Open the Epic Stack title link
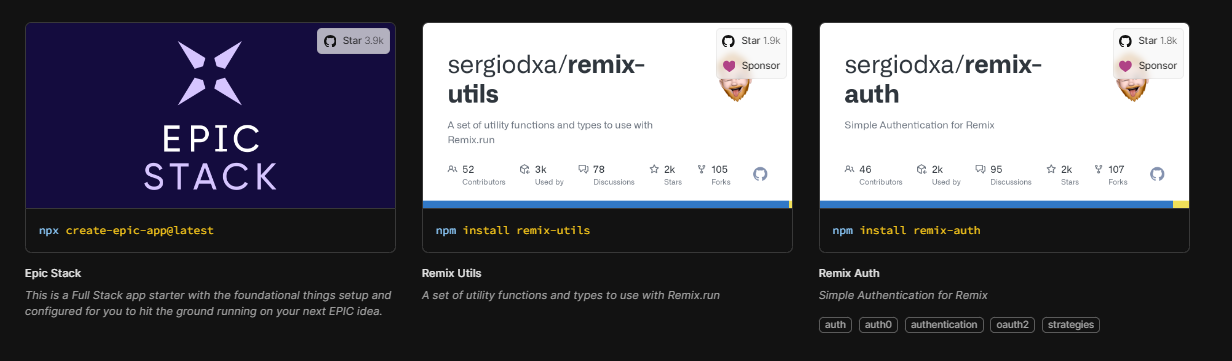1232x361 pixels. 53,273
